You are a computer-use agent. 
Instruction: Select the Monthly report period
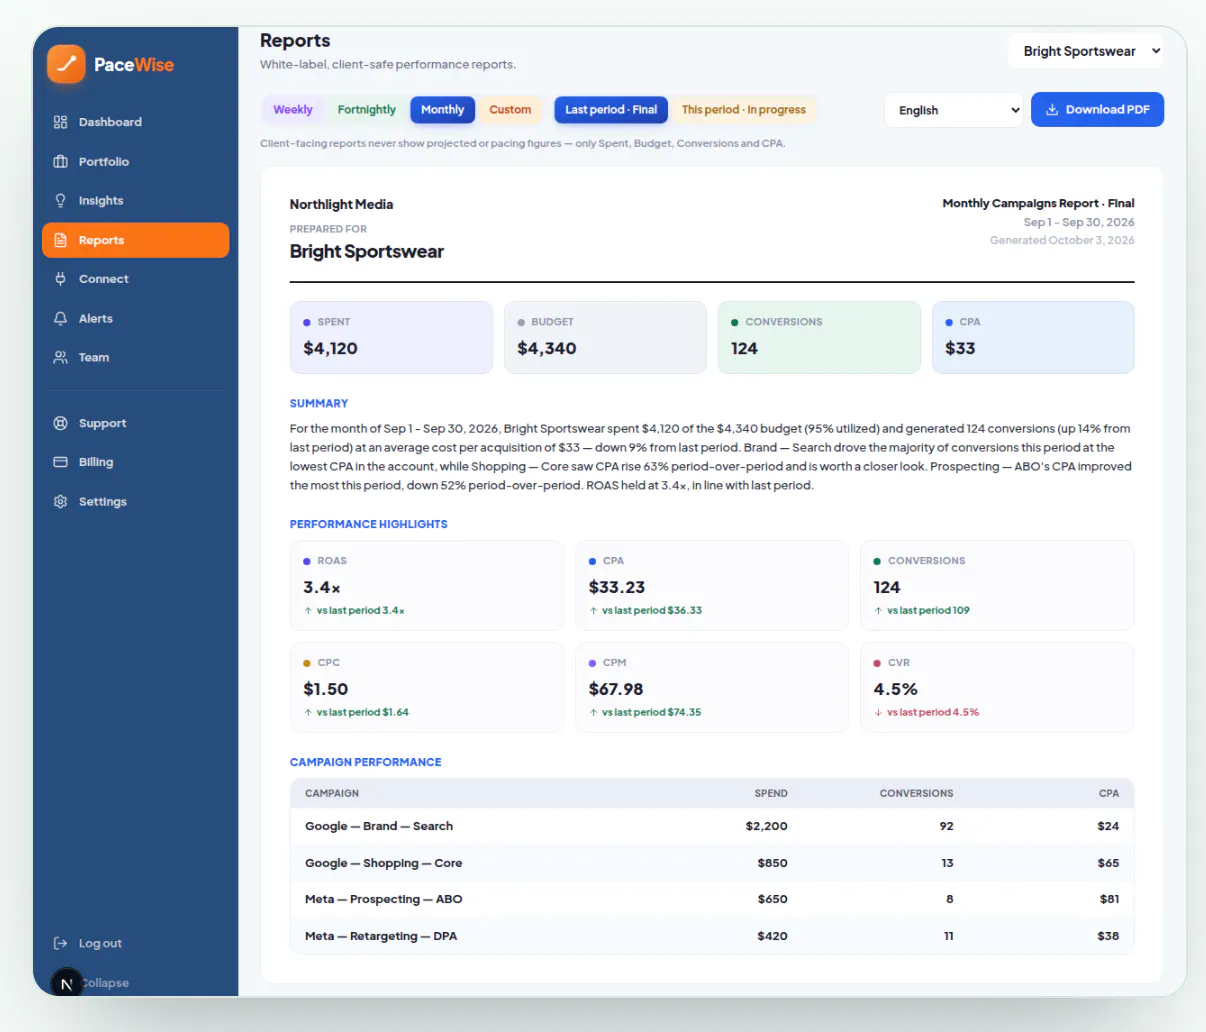point(443,110)
